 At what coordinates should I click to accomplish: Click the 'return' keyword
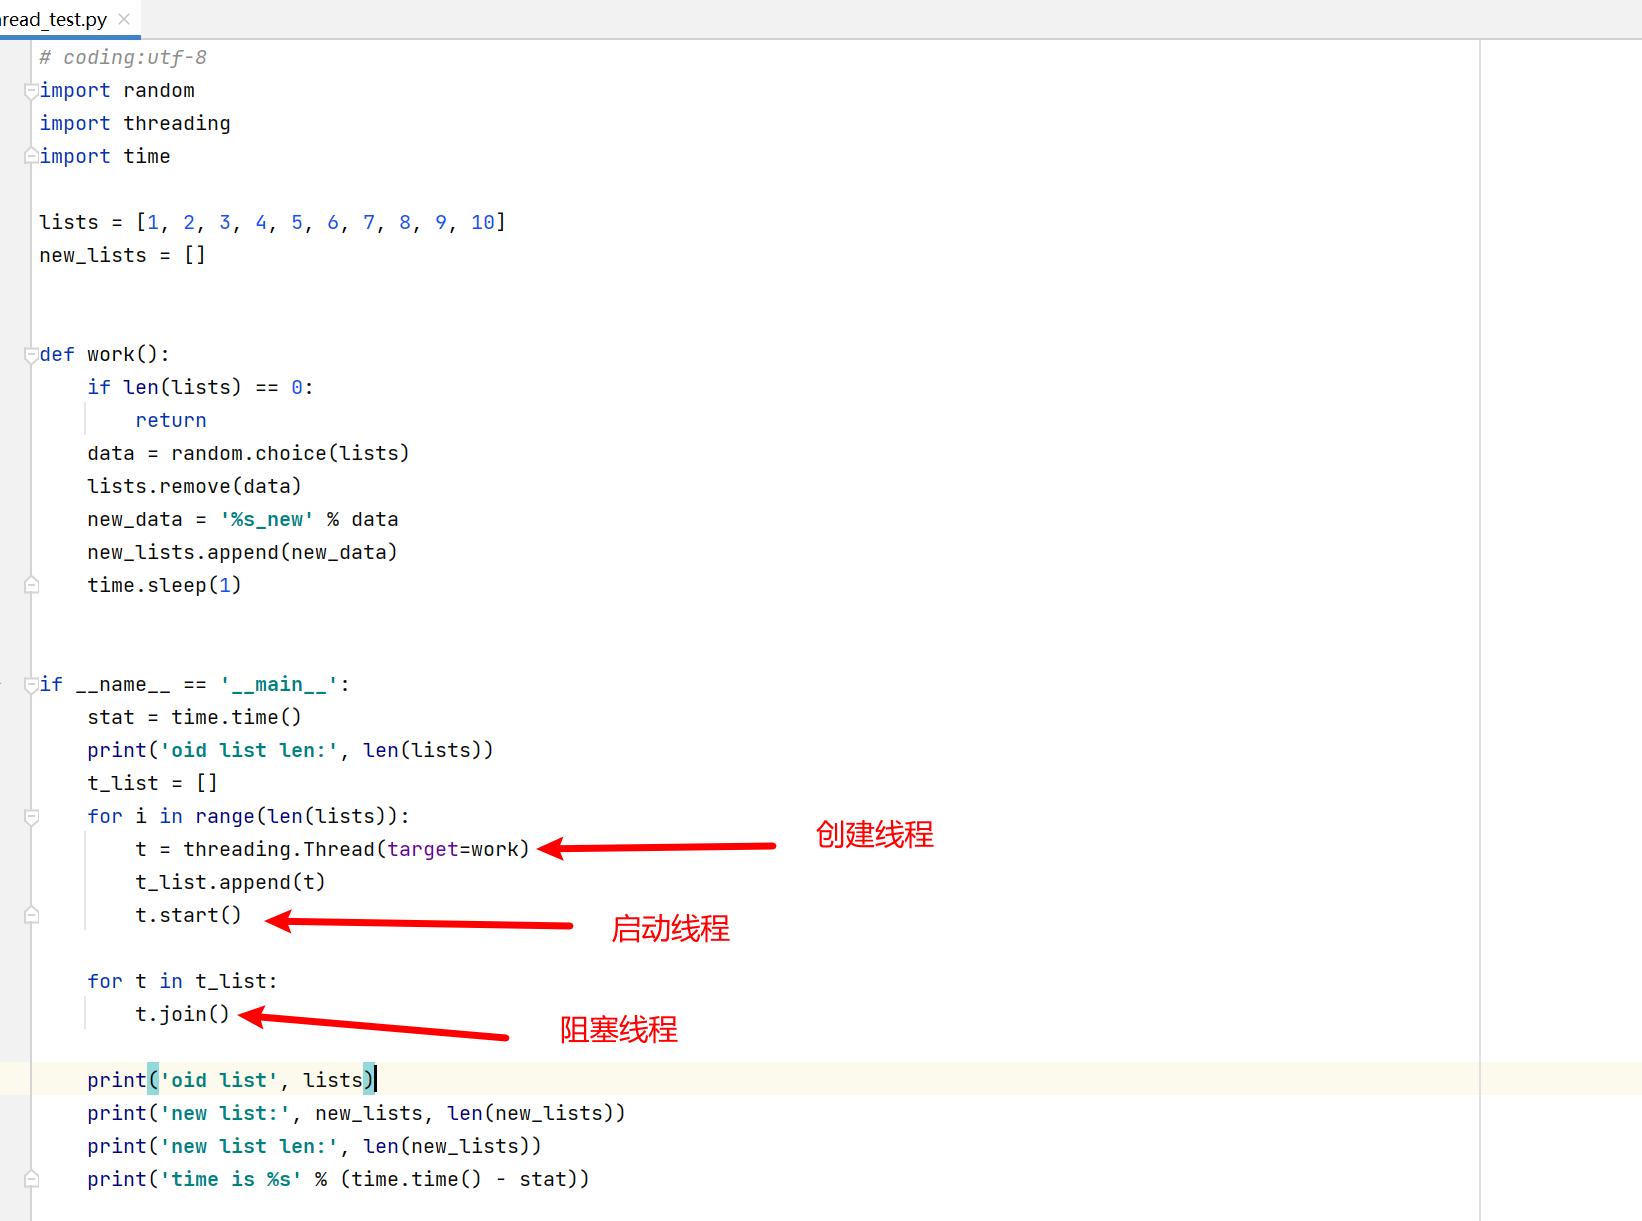(x=171, y=420)
